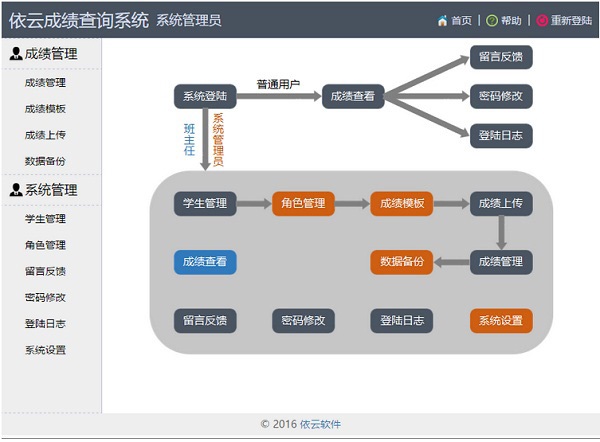600x442 pixels.
Task: Click the home icon beside 首页
Action: pyautogui.click(x=442, y=21)
